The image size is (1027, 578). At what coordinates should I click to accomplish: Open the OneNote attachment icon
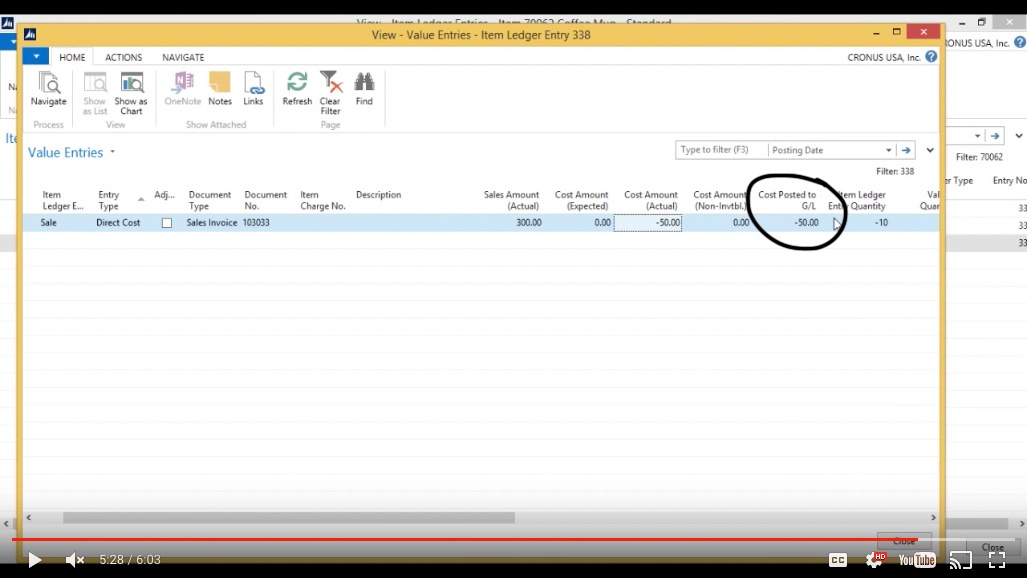[182, 89]
